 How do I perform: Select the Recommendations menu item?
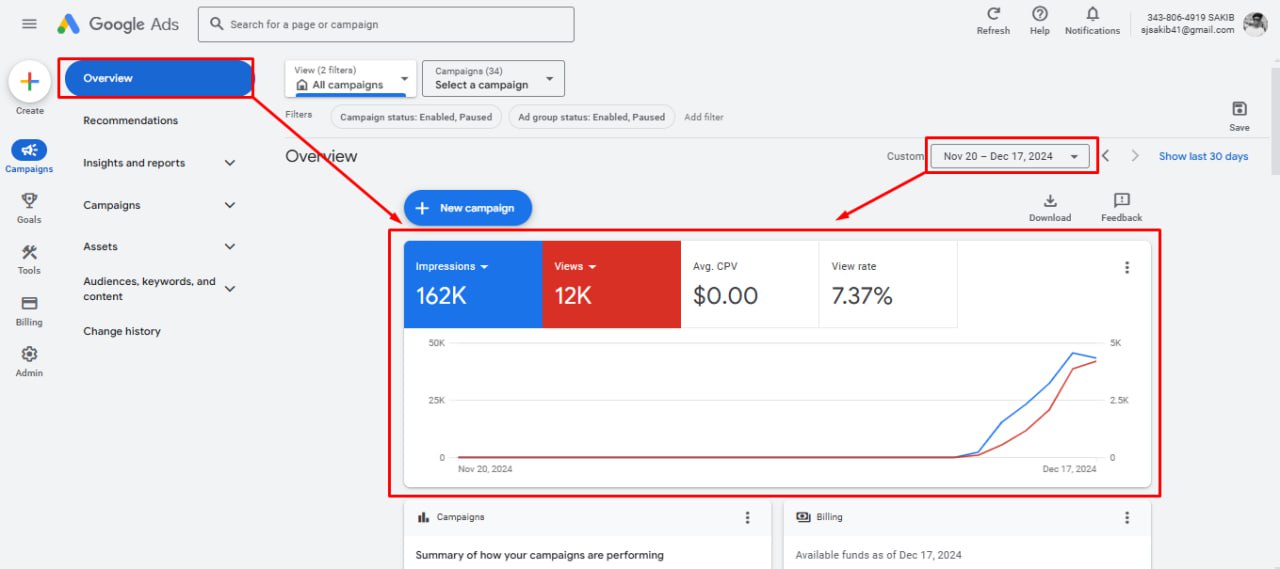tap(131, 121)
